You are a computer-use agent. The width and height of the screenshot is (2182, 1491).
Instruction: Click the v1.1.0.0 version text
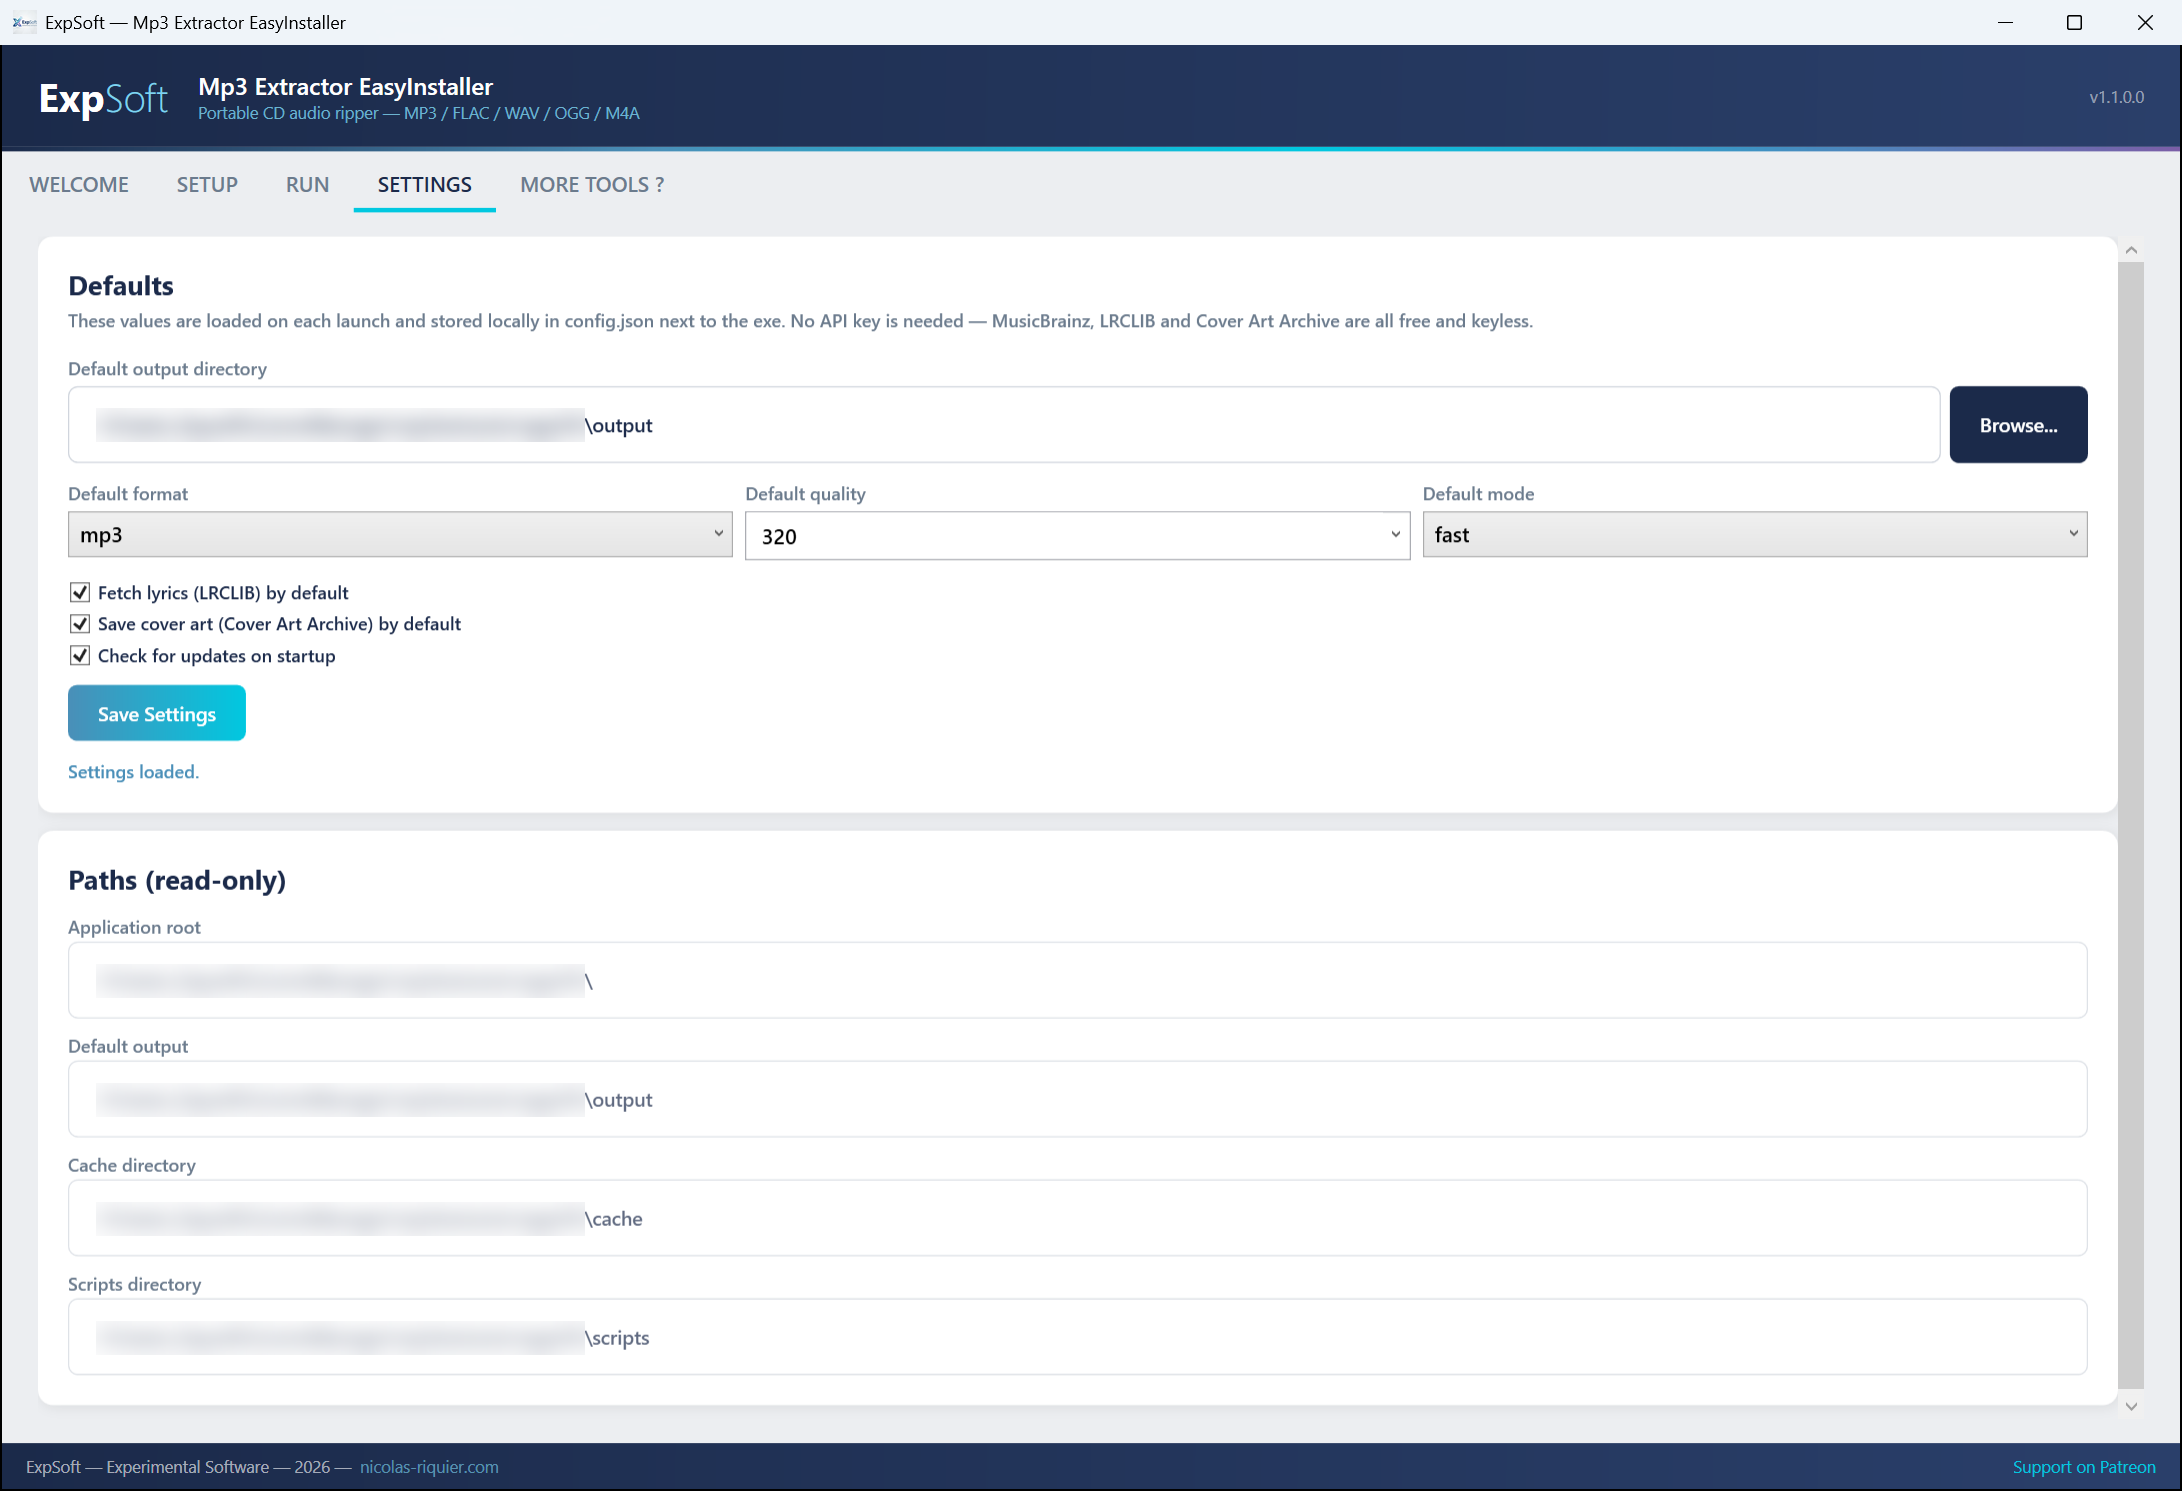pyautogui.click(x=2116, y=97)
